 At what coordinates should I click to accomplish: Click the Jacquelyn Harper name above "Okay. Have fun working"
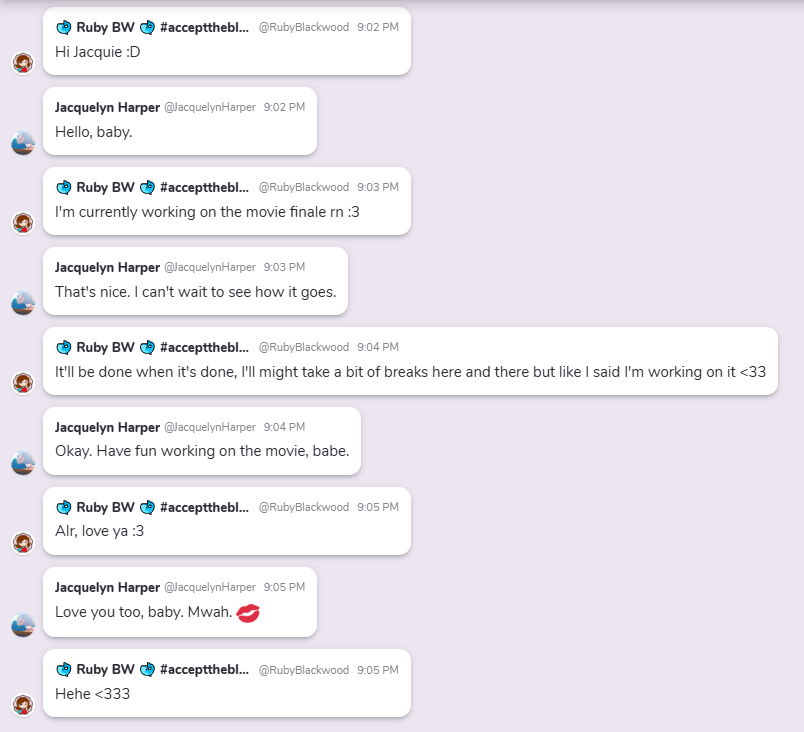(x=107, y=427)
